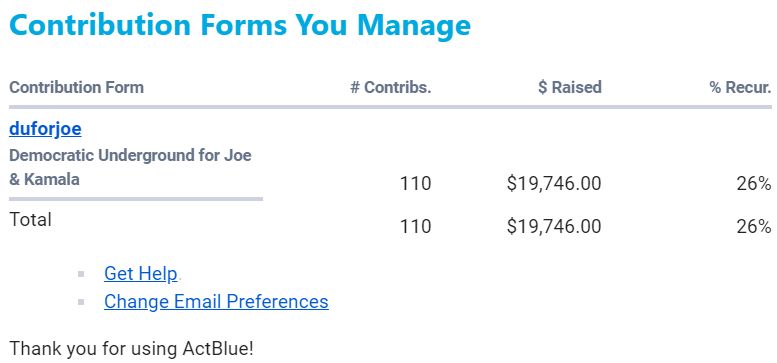Click the Get Help link
This screenshot has height=363, width=777.
coord(141,273)
